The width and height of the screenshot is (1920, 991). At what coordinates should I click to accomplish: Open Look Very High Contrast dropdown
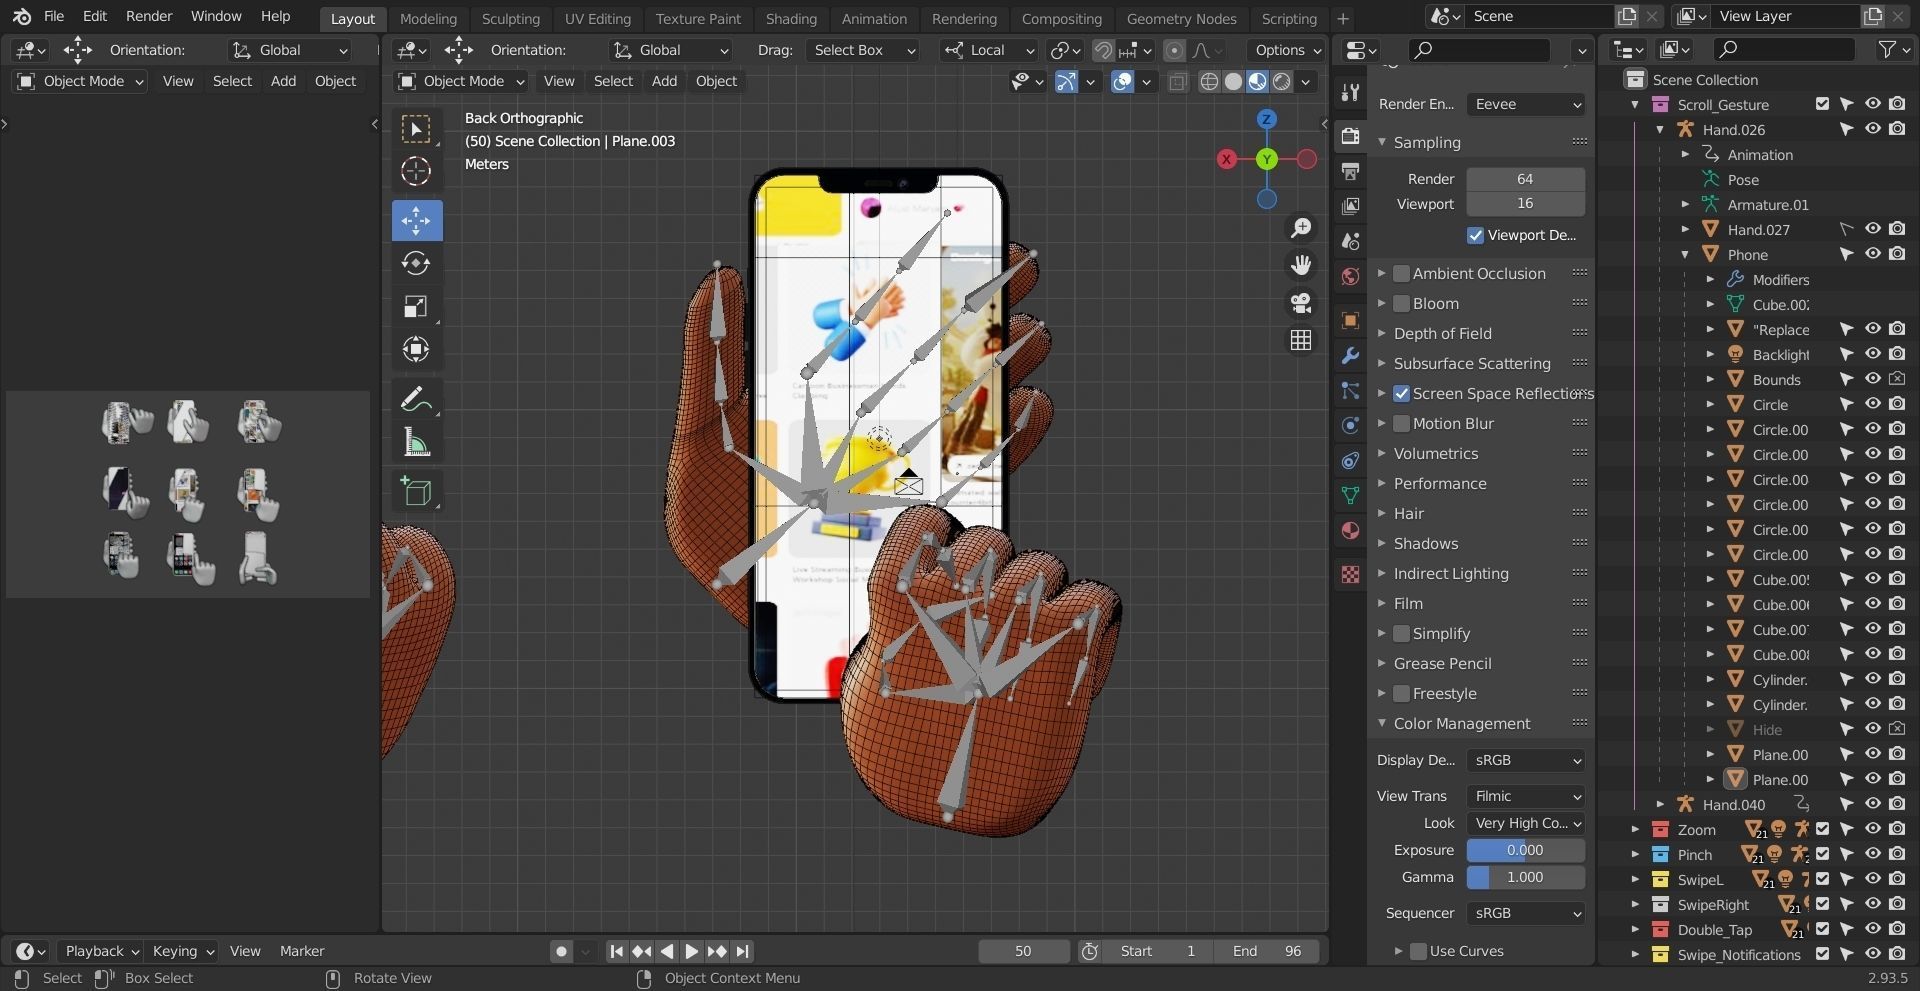coord(1526,823)
